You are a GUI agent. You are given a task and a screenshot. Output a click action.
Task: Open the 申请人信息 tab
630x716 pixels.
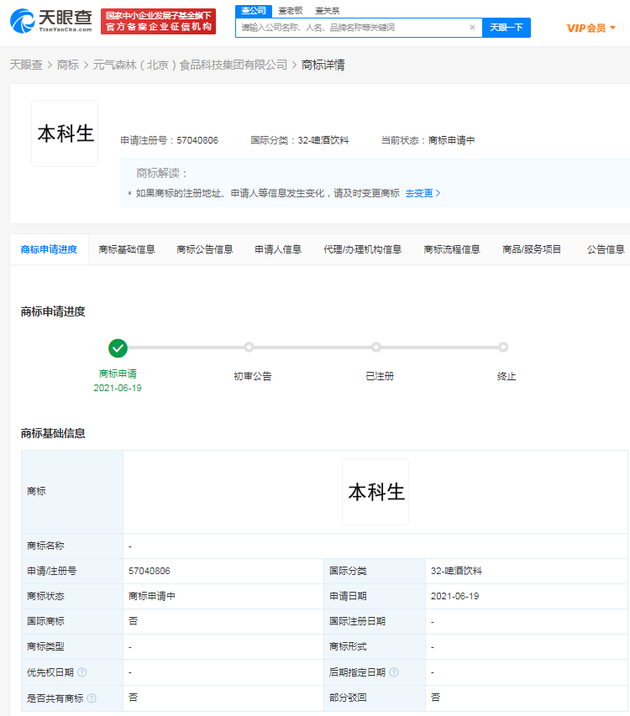[x=278, y=249]
